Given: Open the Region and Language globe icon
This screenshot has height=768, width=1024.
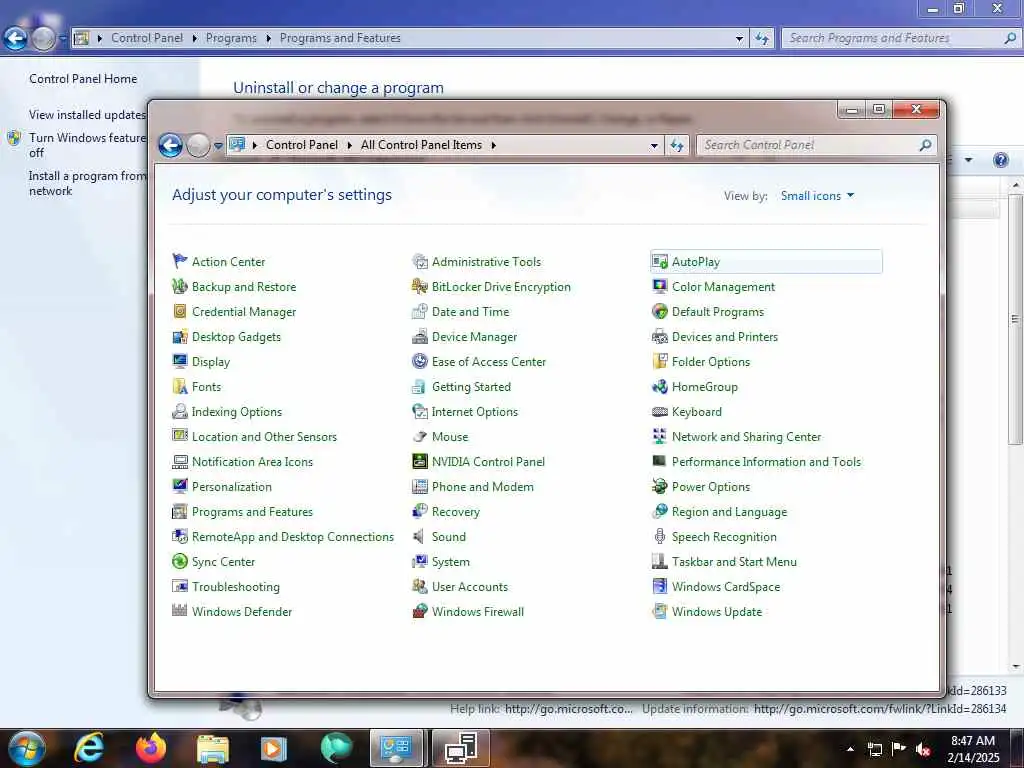Looking at the screenshot, I should coord(660,511).
